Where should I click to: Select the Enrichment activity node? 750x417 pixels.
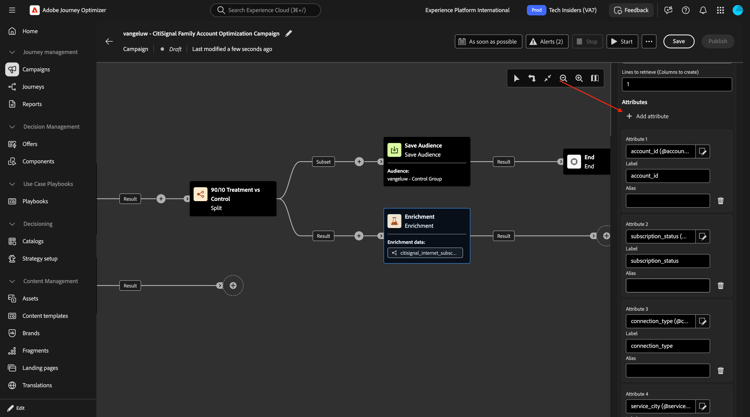coord(427,236)
